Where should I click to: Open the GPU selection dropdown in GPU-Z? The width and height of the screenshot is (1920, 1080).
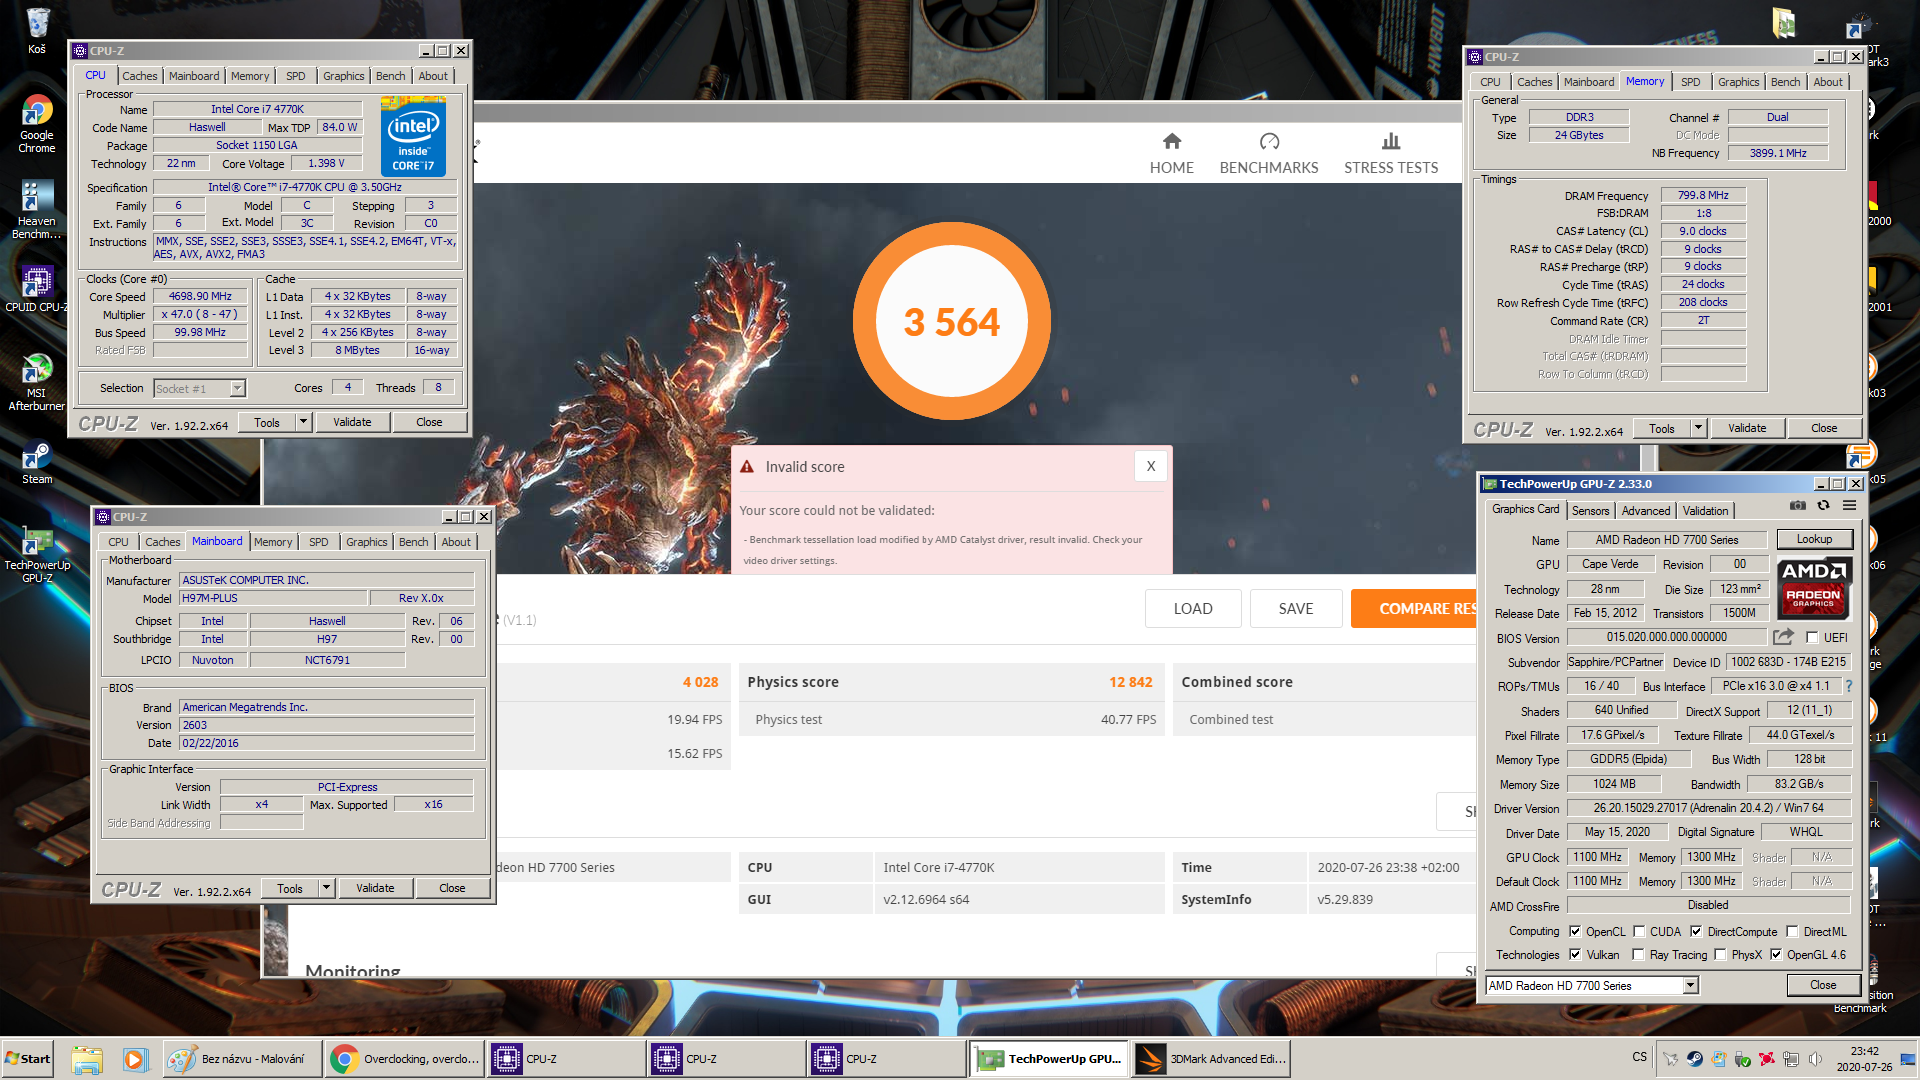1592,985
